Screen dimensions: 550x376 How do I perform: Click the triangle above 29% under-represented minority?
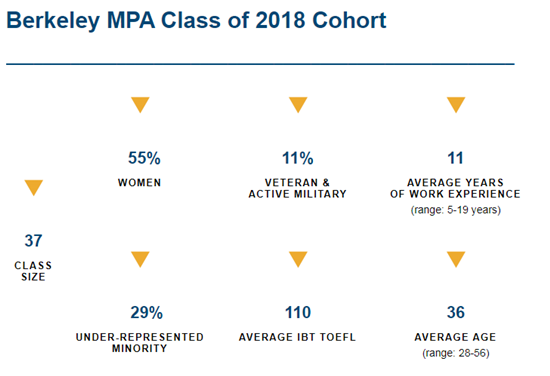tap(140, 259)
